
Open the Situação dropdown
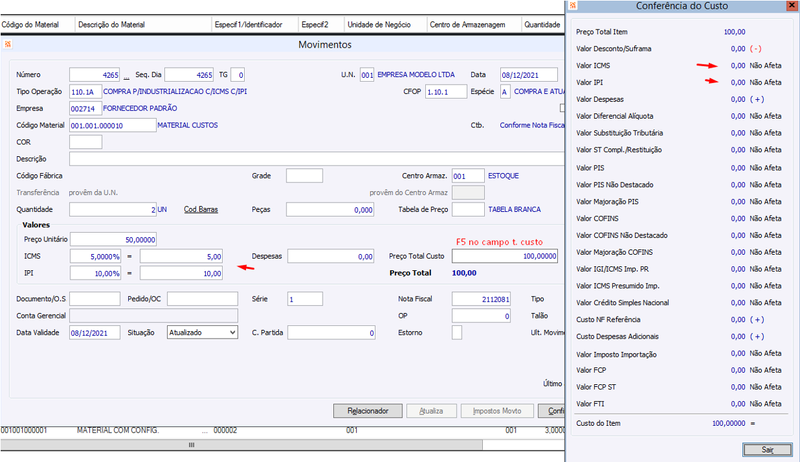coord(233,332)
